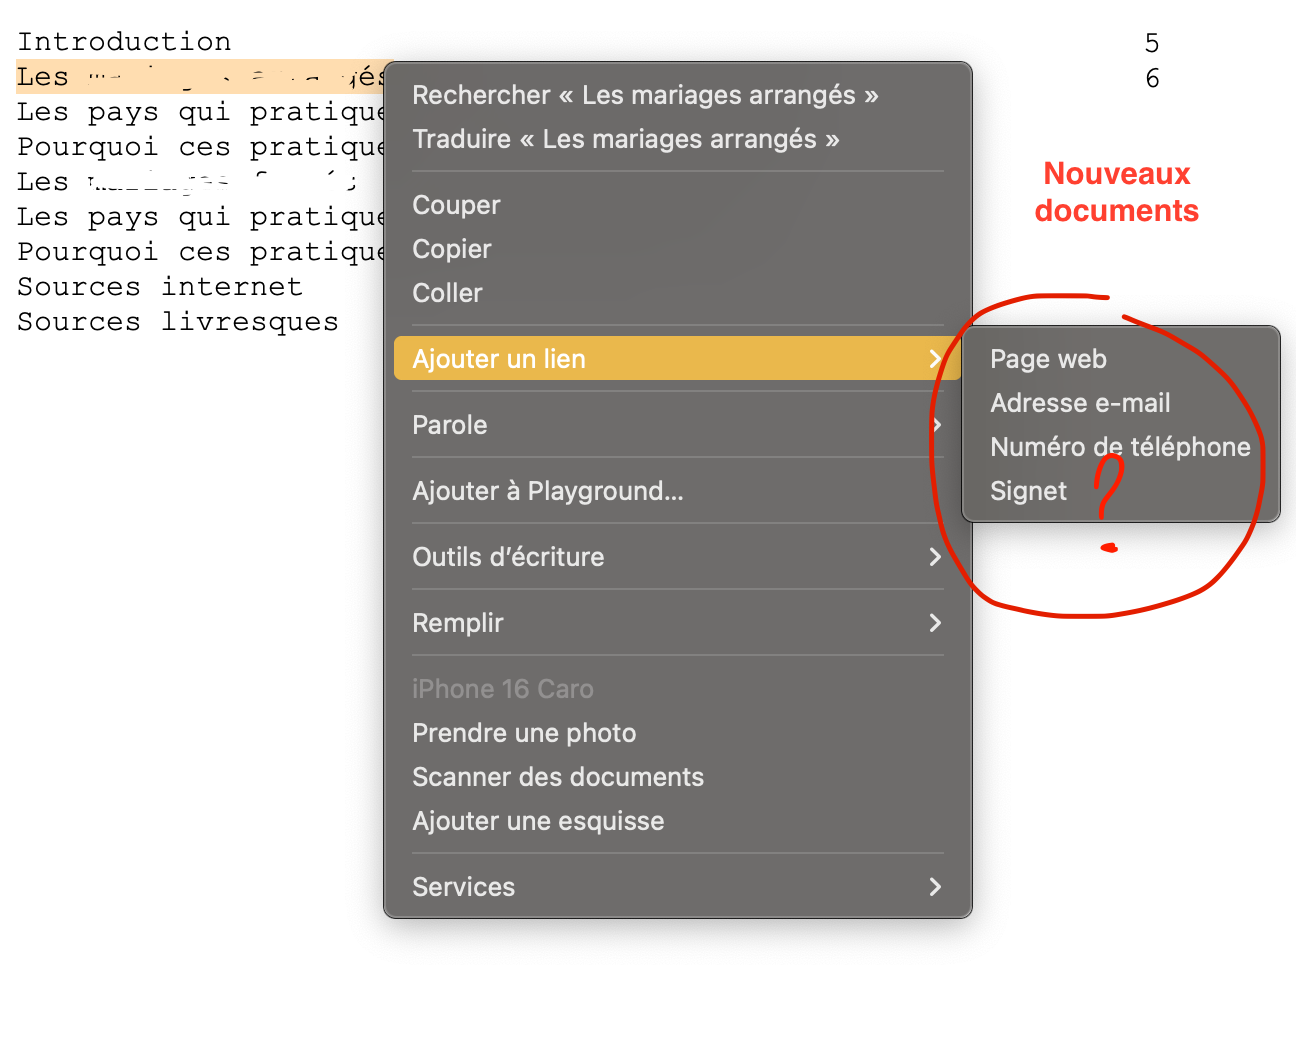The height and width of the screenshot is (1062, 1296).
Task: Click the Copier menu entry
Action: tap(452, 249)
